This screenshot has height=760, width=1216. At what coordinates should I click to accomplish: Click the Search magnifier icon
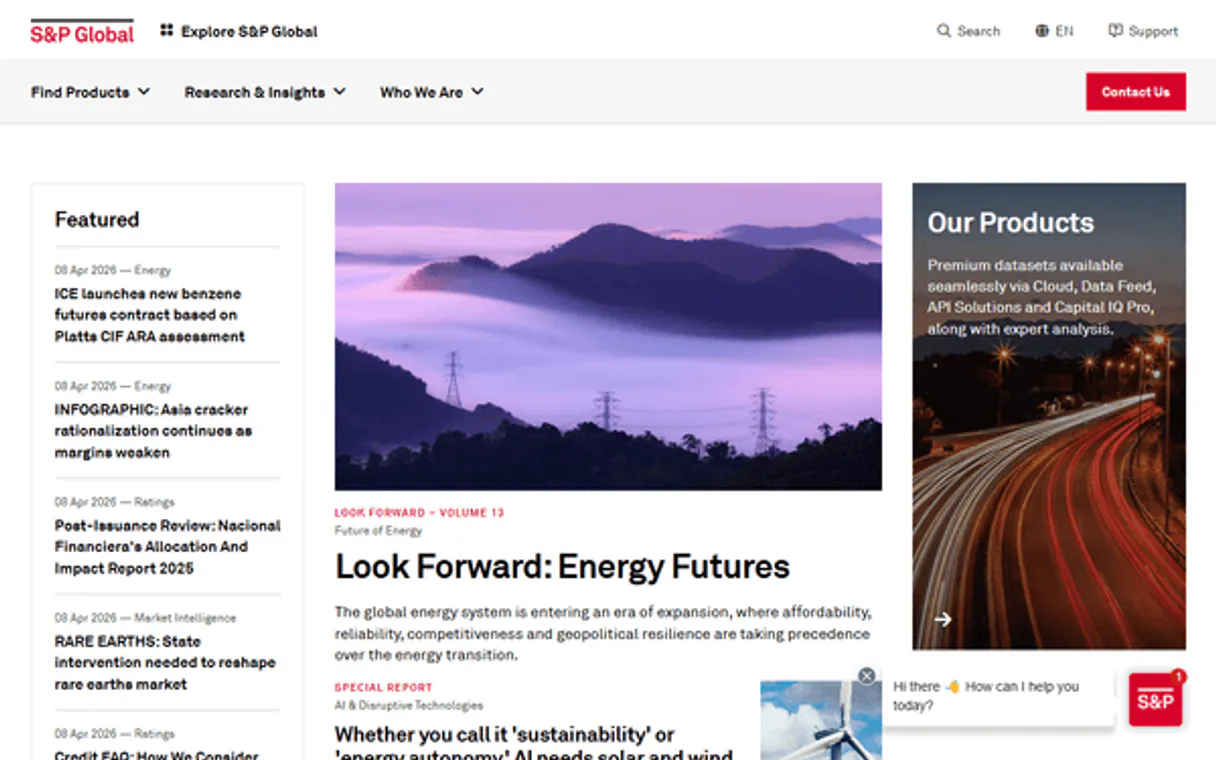(x=943, y=31)
